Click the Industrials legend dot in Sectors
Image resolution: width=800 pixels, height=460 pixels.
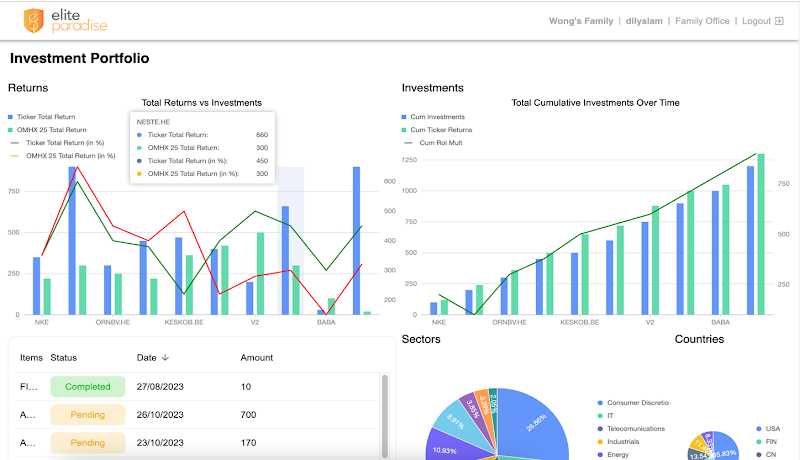pyautogui.click(x=600, y=442)
